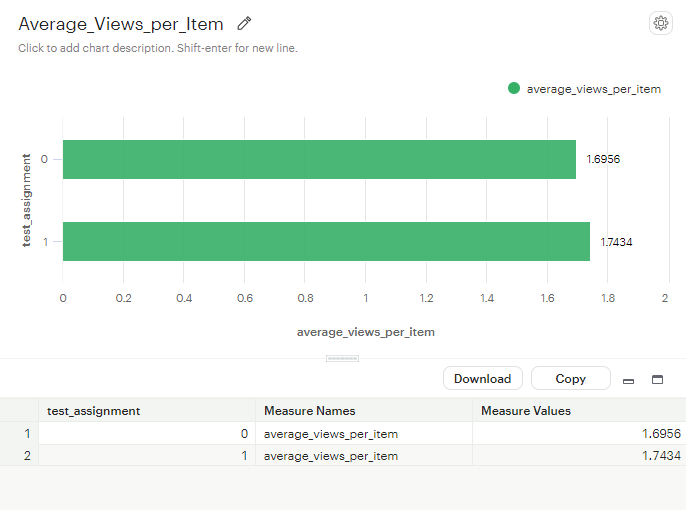This screenshot has width=686, height=510.
Task: Download the chart data
Action: coord(482,378)
